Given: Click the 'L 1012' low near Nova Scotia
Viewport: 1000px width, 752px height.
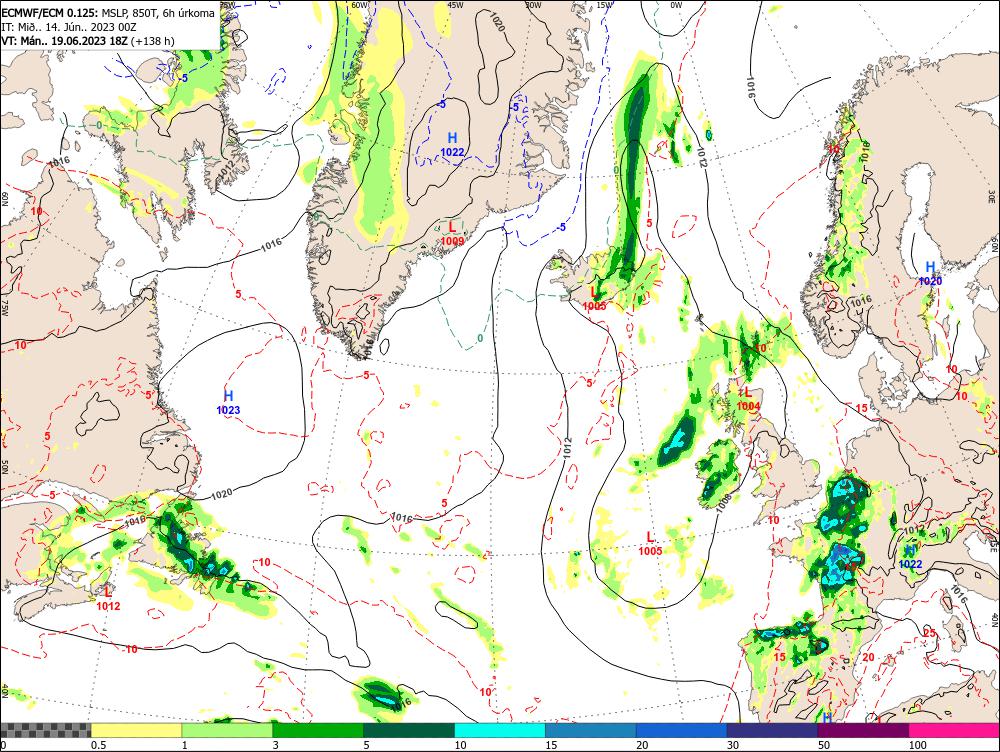Looking at the screenshot, I should point(108,598).
